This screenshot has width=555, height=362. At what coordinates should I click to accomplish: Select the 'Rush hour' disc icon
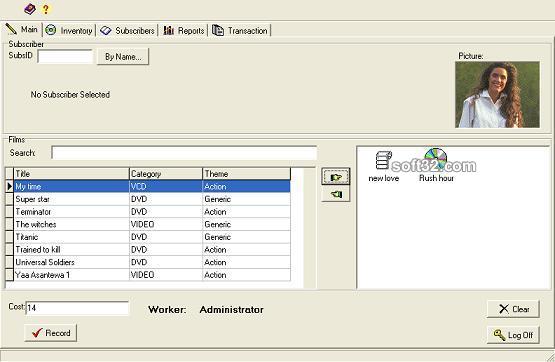click(436, 159)
